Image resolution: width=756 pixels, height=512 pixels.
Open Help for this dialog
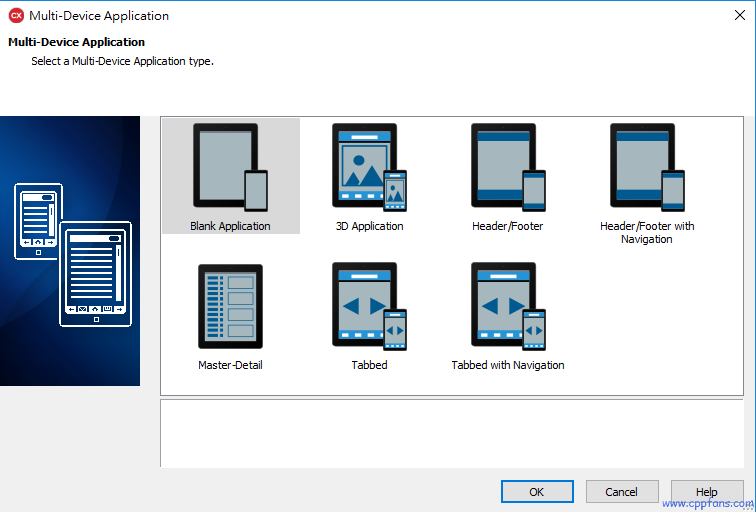707,492
